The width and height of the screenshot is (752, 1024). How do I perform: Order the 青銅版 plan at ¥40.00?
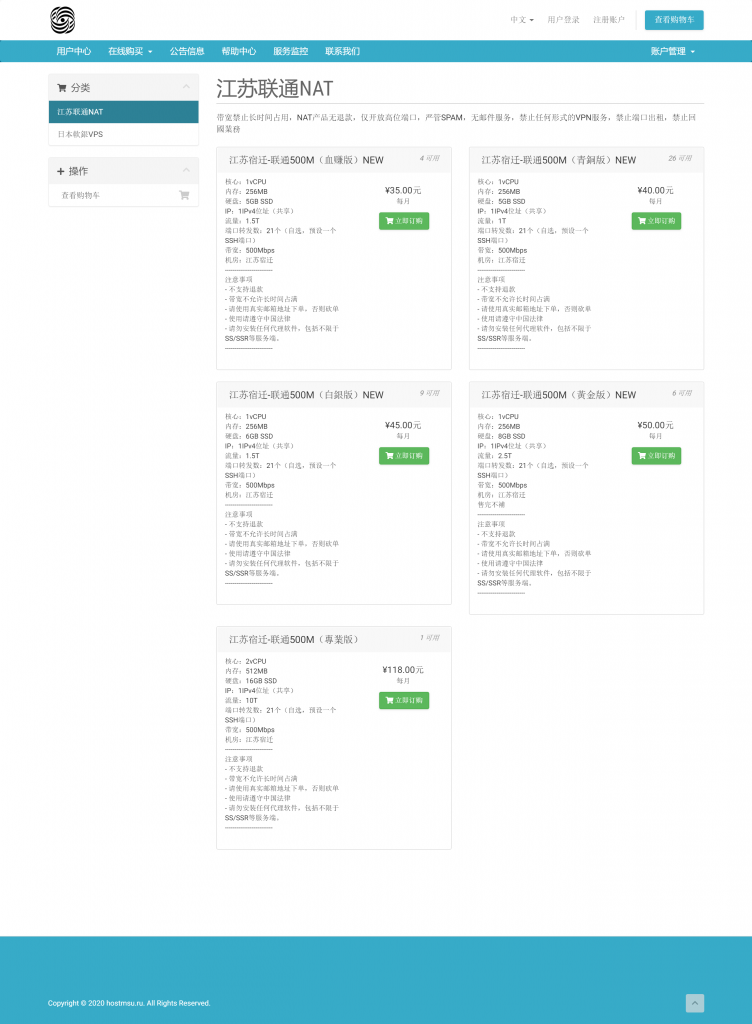pos(656,221)
